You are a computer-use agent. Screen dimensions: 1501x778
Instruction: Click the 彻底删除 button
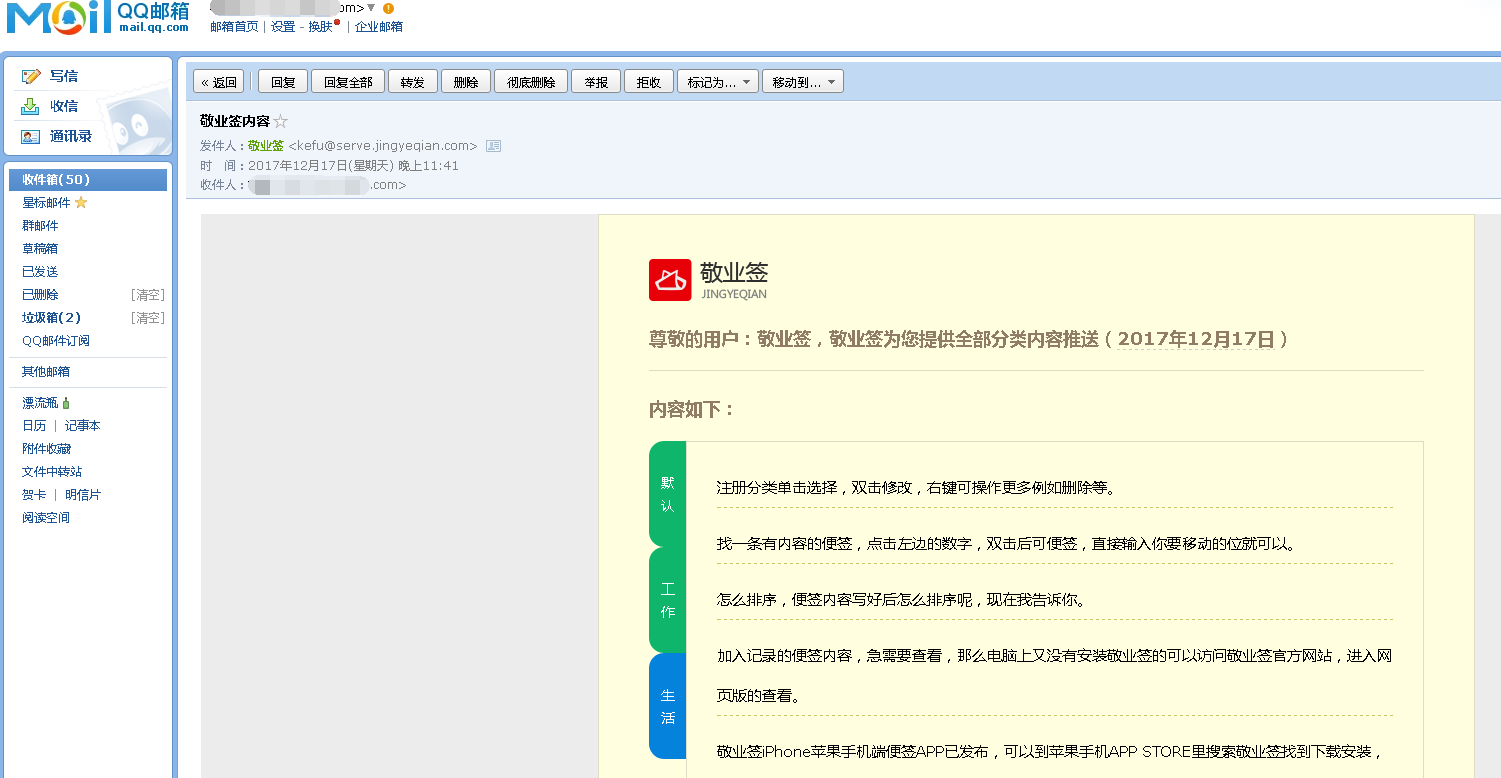(x=531, y=82)
